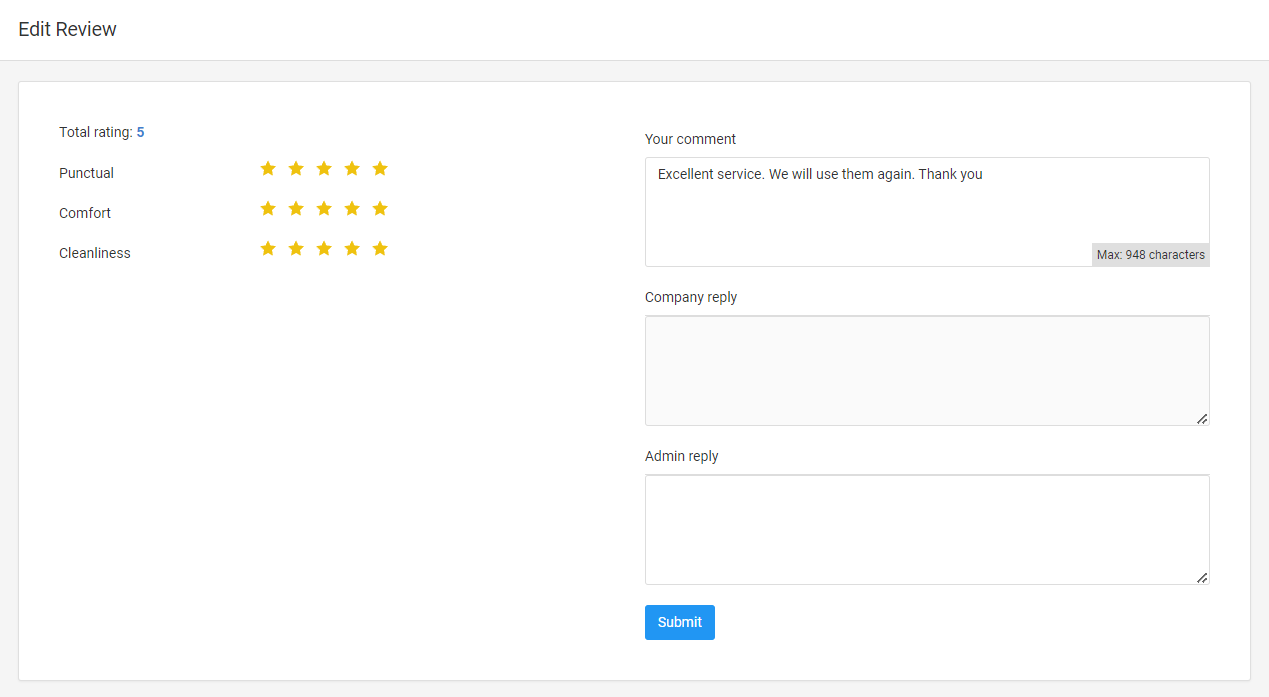This screenshot has width=1269, height=697.
Task: Rate Comfort five stars
Action: [x=380, y=209]
